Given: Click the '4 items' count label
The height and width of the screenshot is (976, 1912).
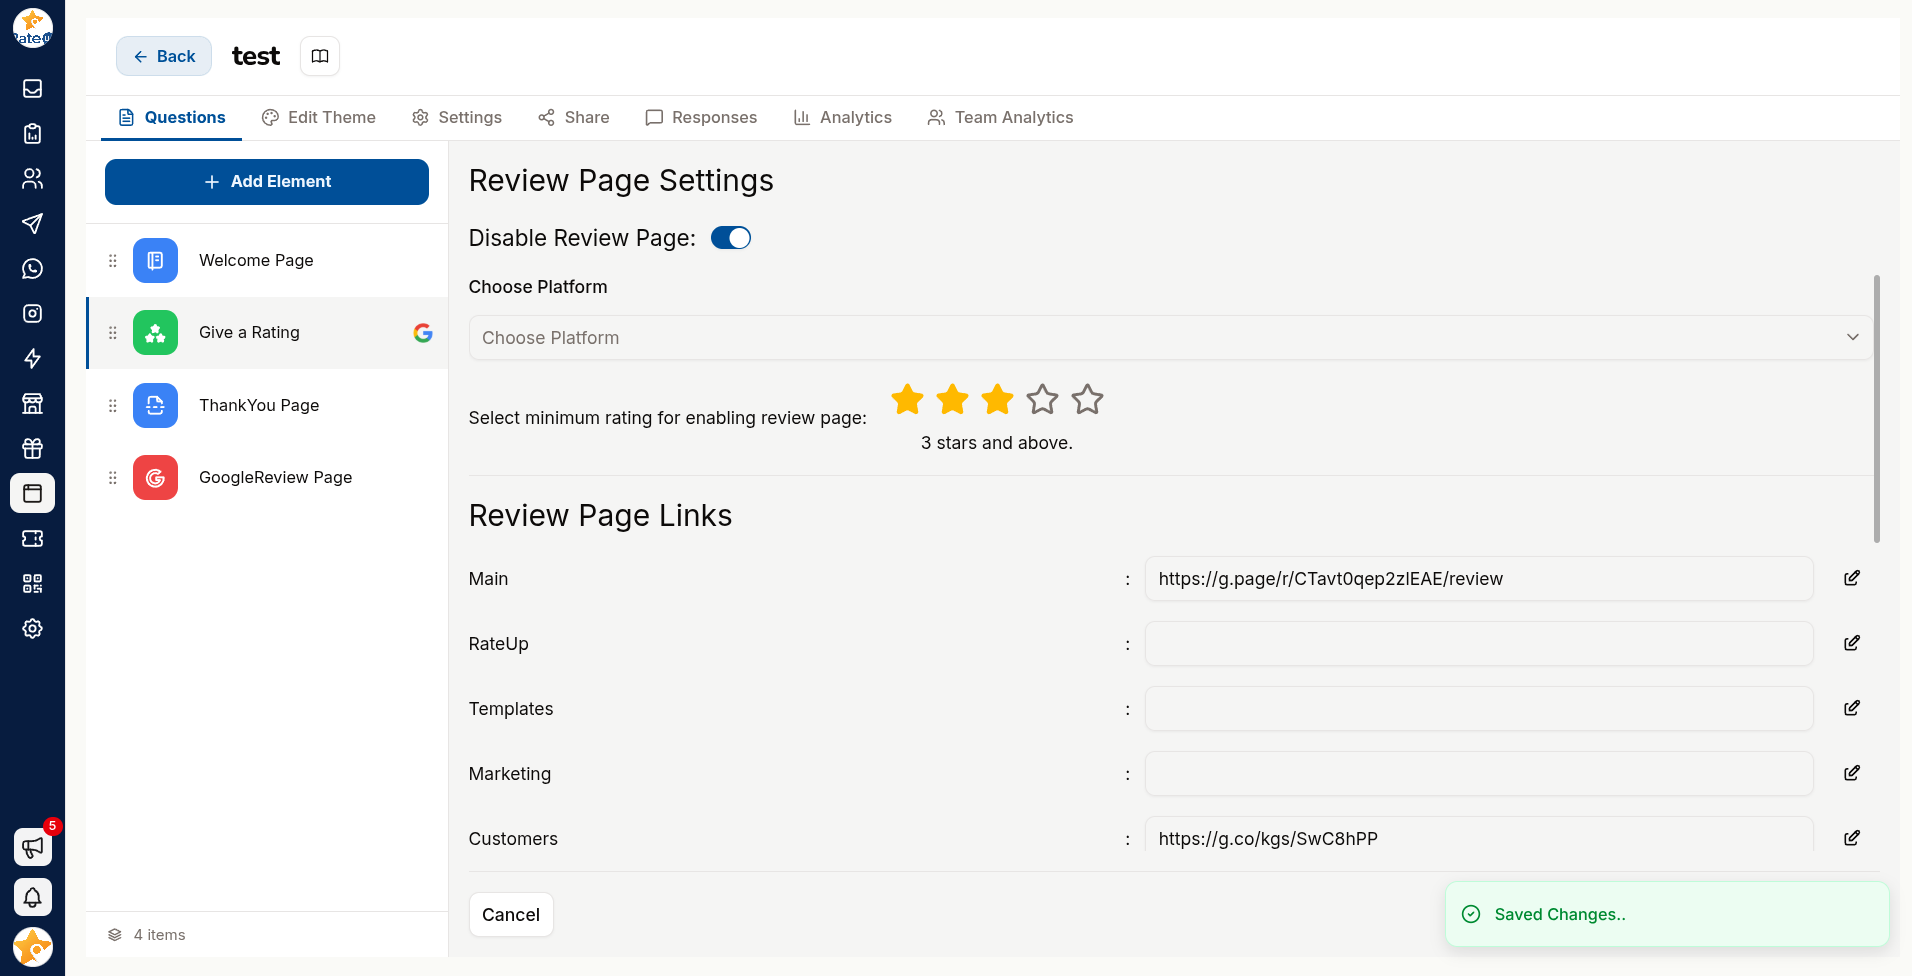Looking at the screenshot, I should tap(159, 935).
